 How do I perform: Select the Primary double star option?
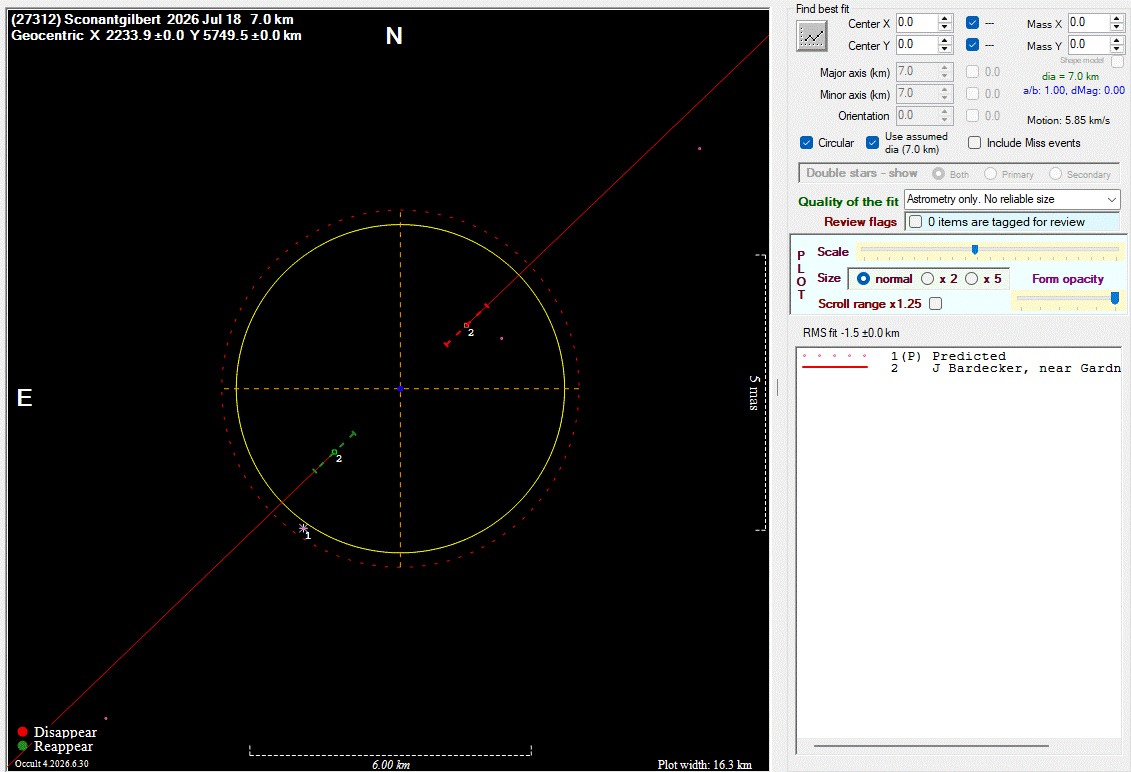[x=990, y=174]
